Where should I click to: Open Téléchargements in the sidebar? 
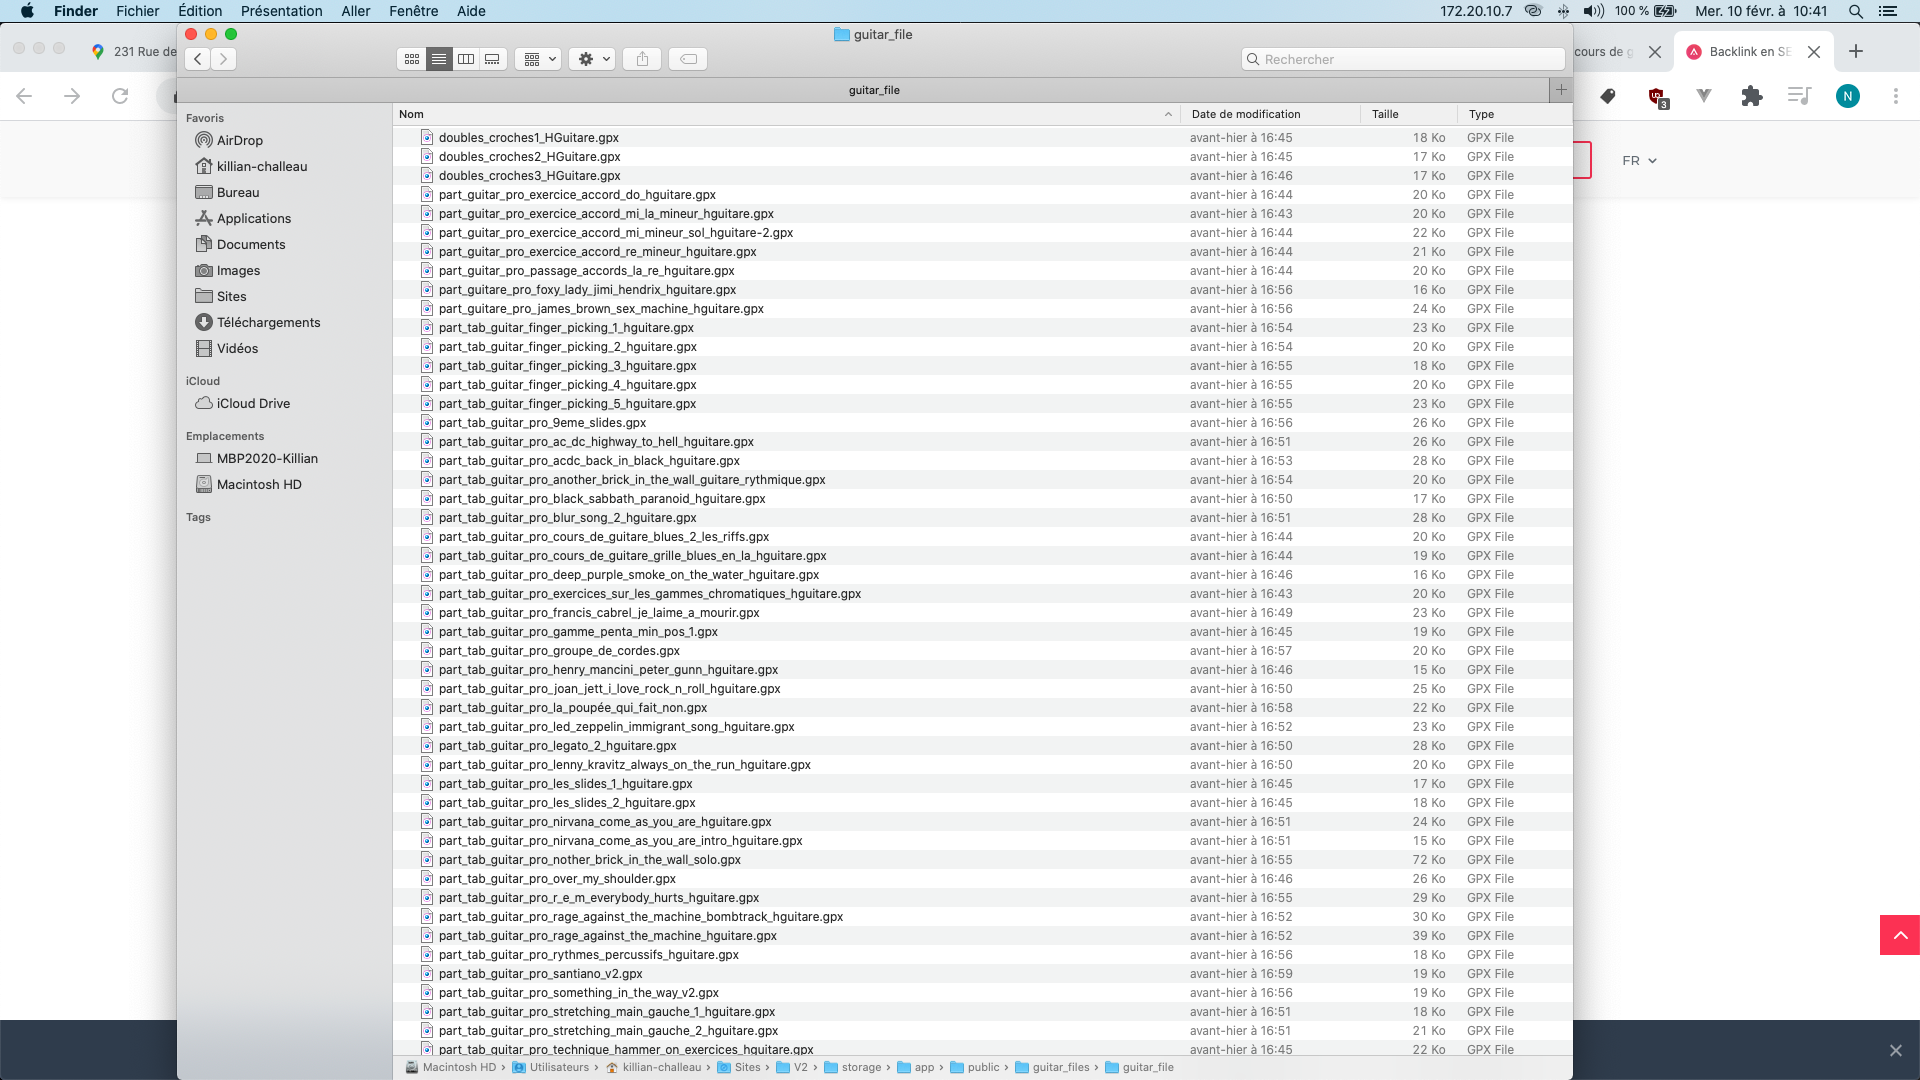click(268, 323)
